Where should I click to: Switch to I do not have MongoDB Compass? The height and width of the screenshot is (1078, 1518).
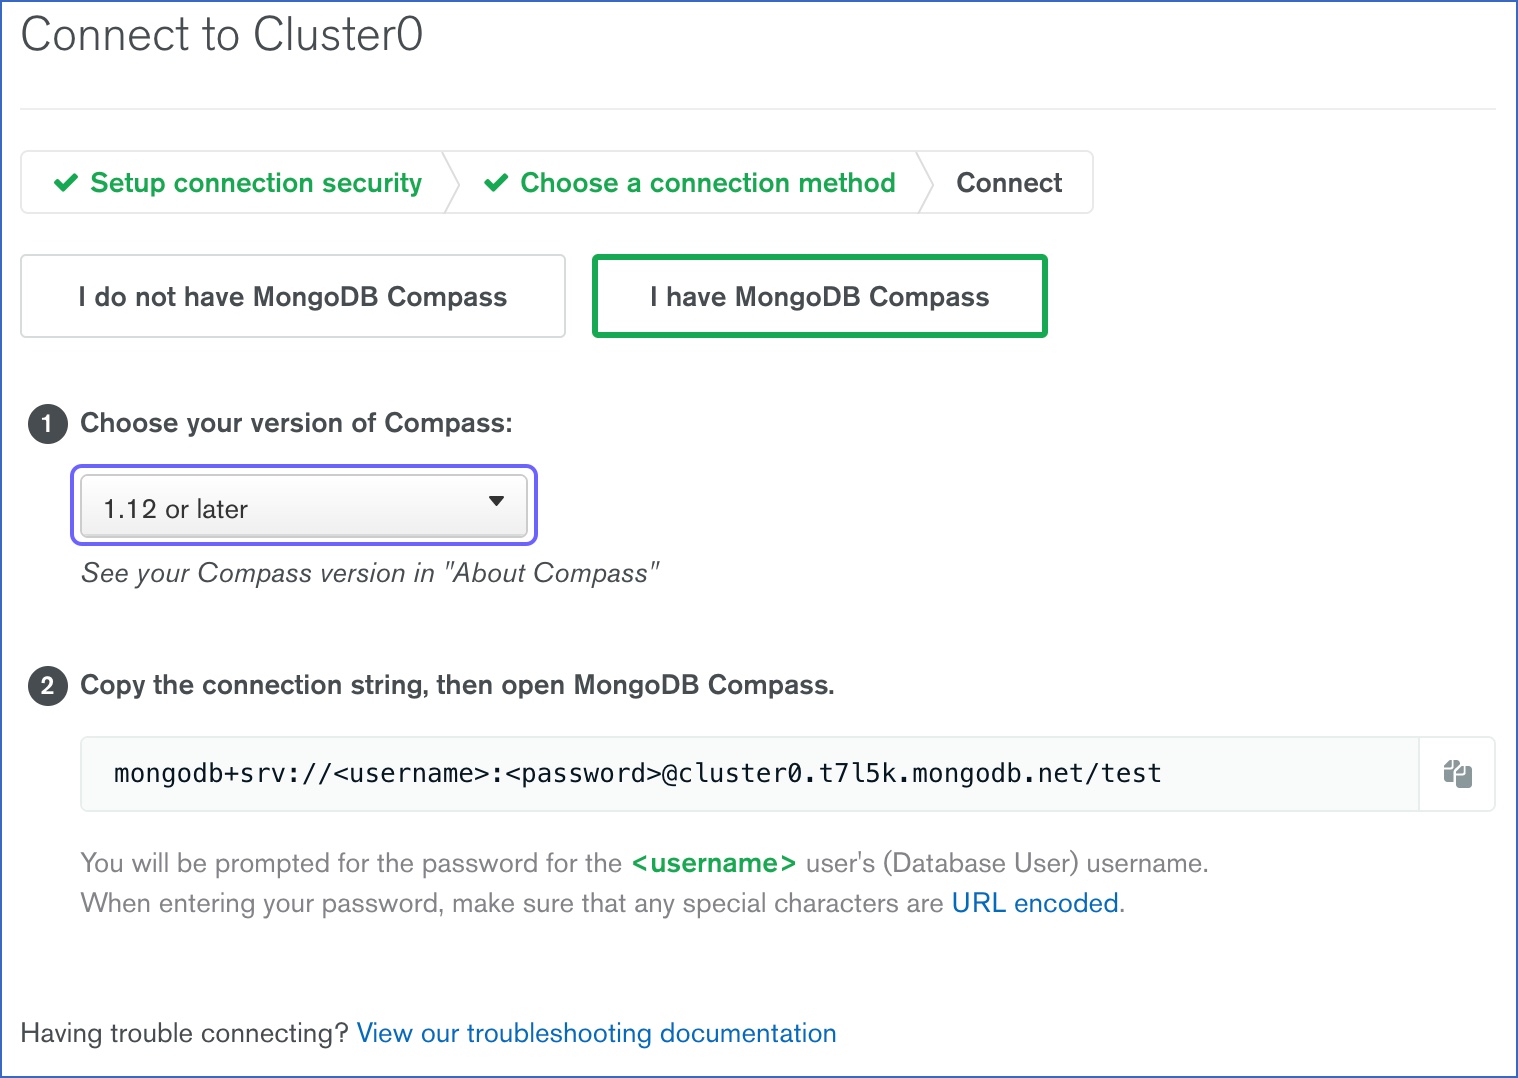click(x=292, y=296)
